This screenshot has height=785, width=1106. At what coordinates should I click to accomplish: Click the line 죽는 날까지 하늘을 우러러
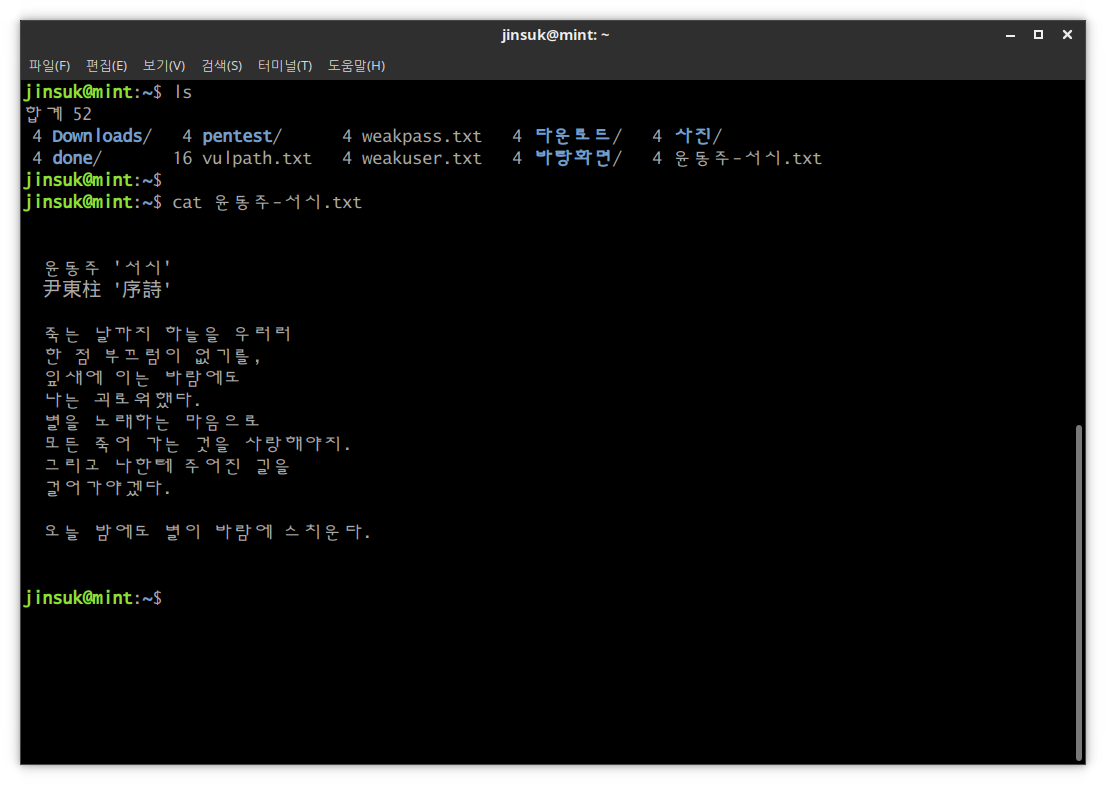[x=168, y=334]
